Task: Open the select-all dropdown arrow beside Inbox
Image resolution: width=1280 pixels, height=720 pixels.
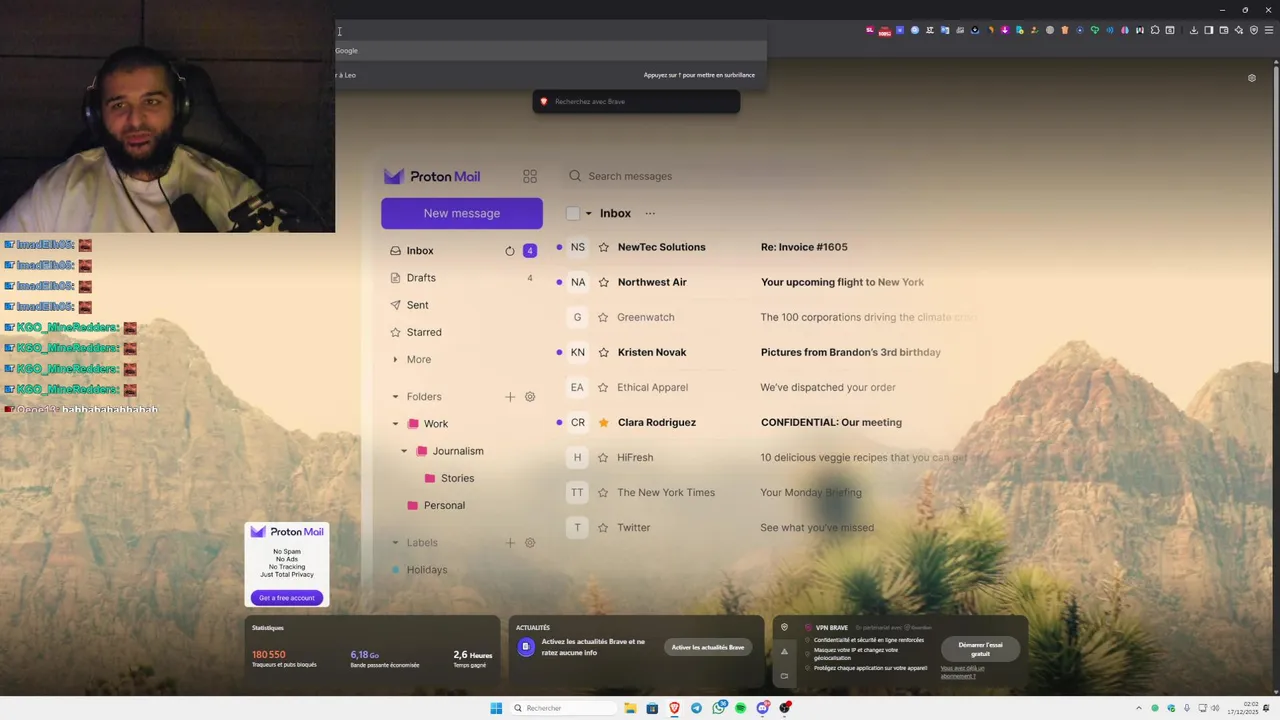Action: 588,213
